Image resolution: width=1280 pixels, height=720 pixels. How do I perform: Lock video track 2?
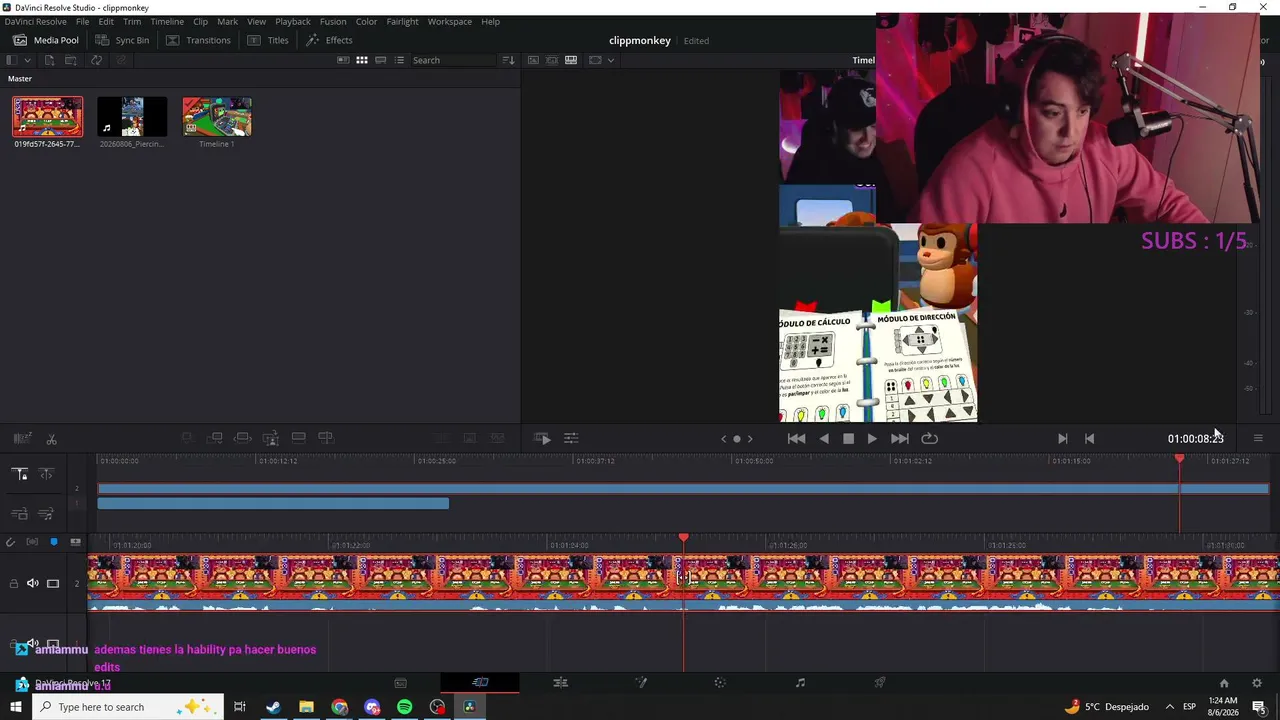(x=14, y=583)
